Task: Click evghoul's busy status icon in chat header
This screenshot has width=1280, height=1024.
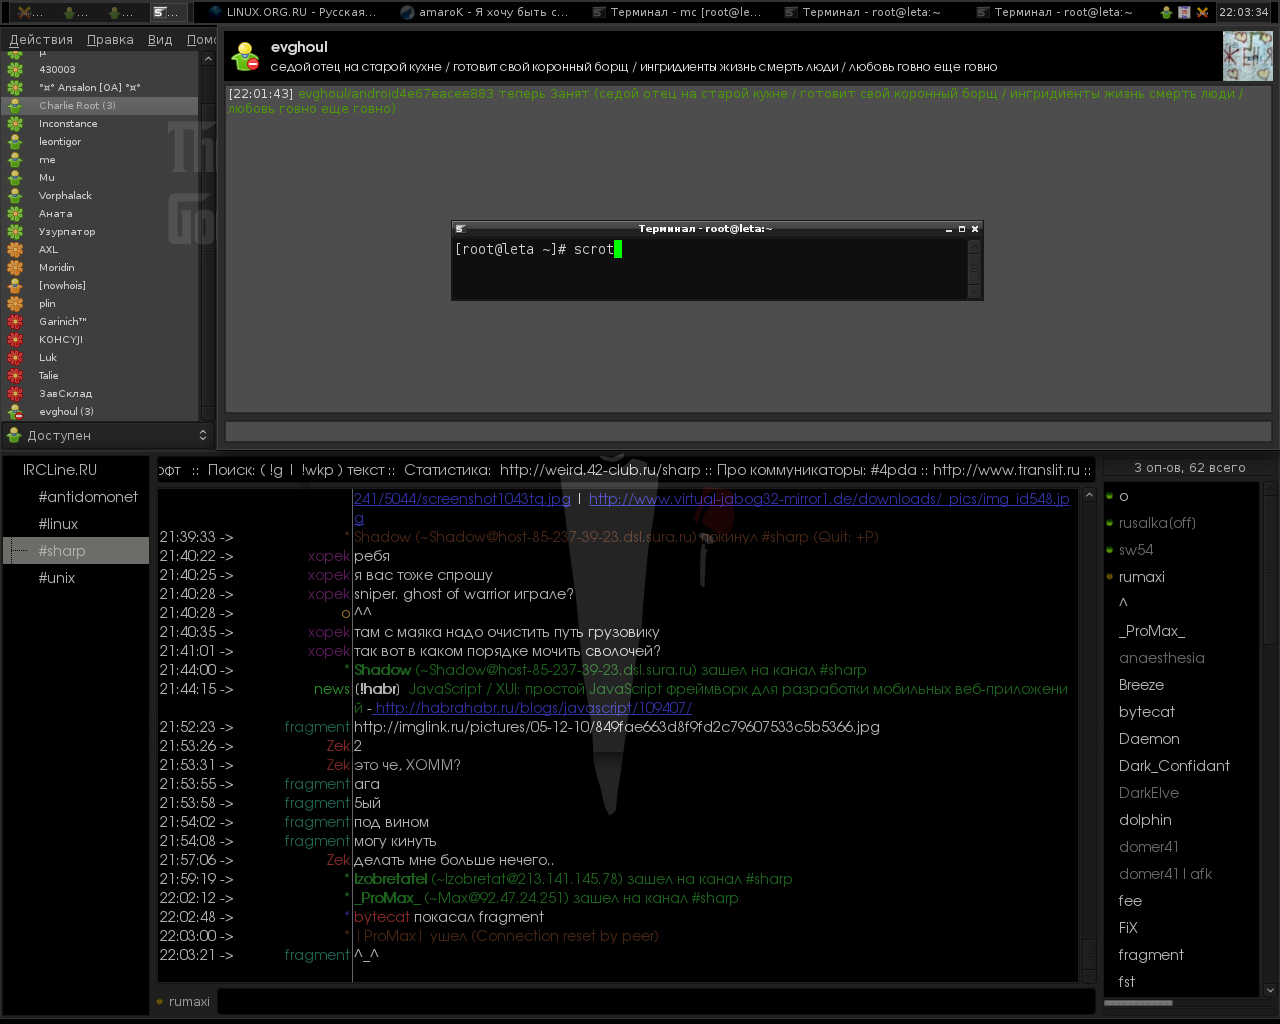Action: click(x=244, y=56)
